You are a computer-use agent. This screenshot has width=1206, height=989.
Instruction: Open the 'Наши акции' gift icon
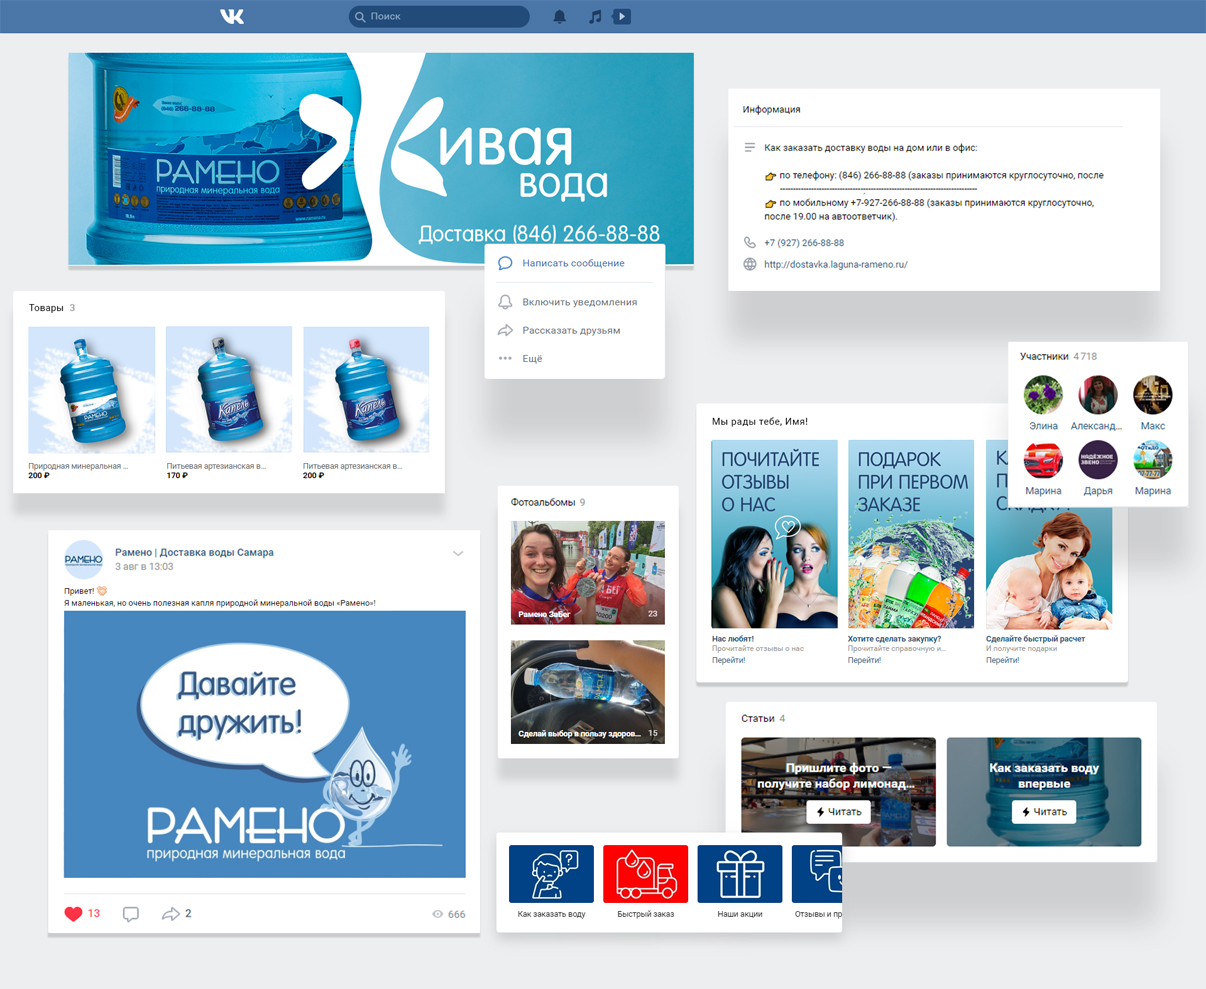coord(740,874)
